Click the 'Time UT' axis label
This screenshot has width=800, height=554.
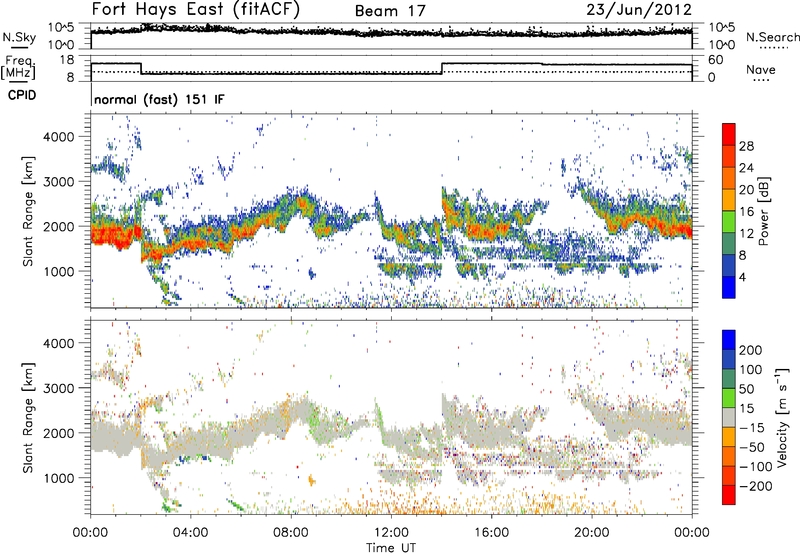391,548
